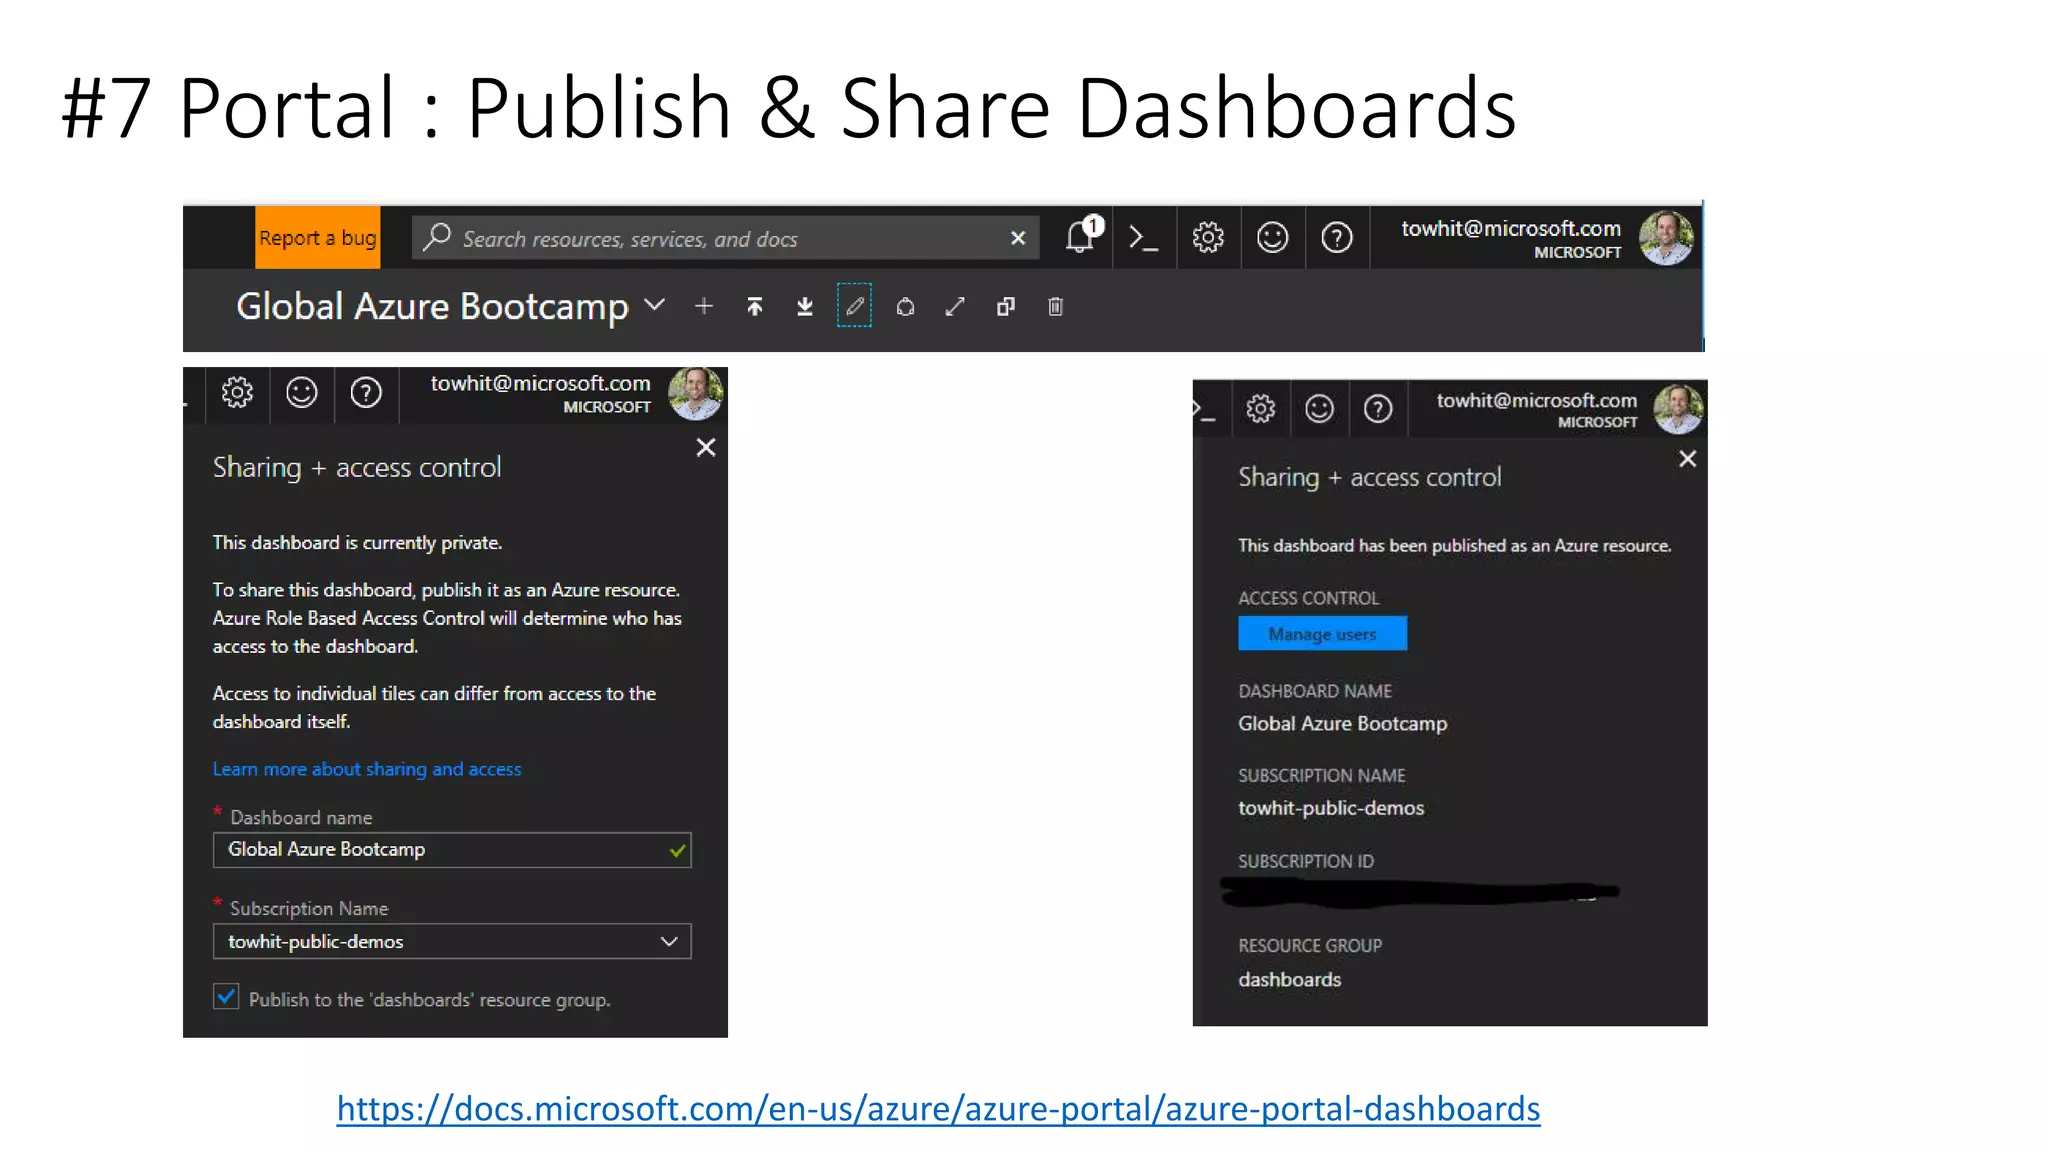The height and width of the screenshot is (1152, 2048).
Task: Open settings gear in left sharing panel header
Action: 238,392
